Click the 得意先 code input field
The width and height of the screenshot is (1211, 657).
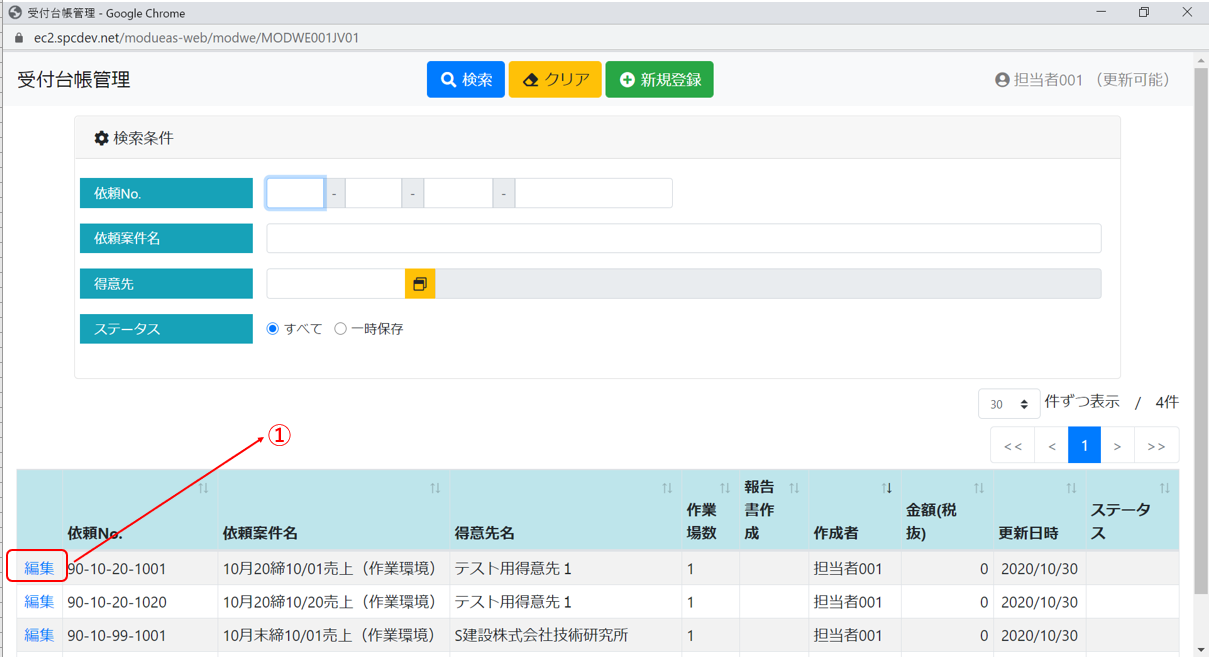pyautogui.click(x=336, y=284)
